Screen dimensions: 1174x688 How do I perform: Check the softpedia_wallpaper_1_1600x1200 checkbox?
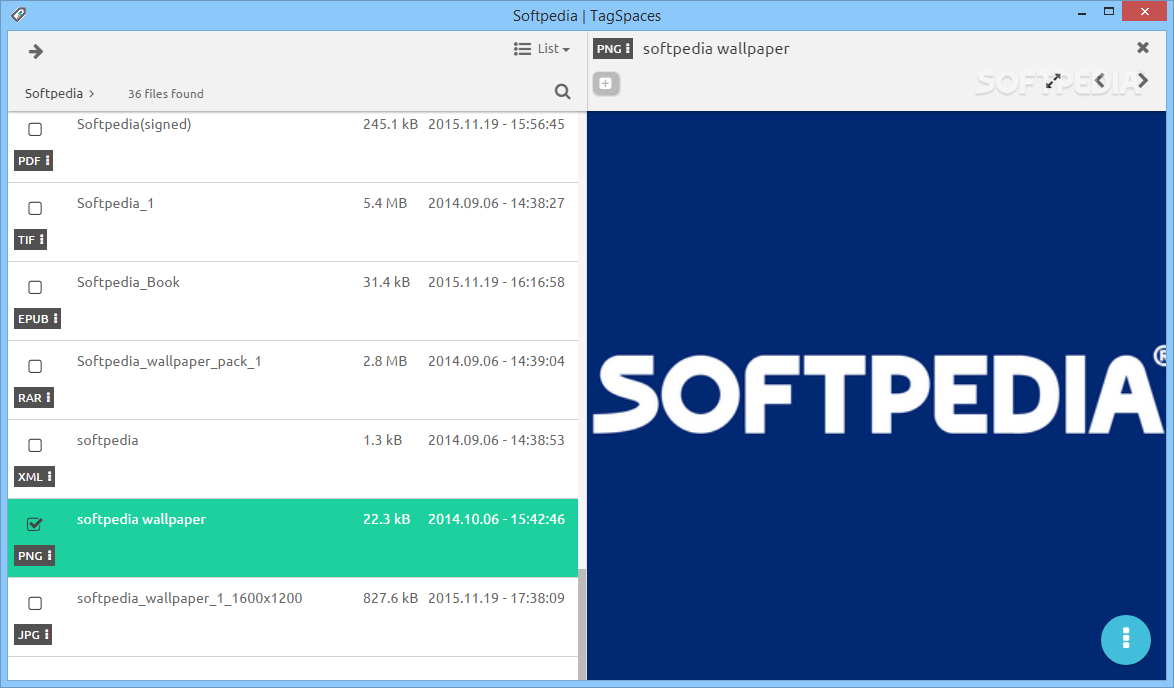[x=34, y=603]
